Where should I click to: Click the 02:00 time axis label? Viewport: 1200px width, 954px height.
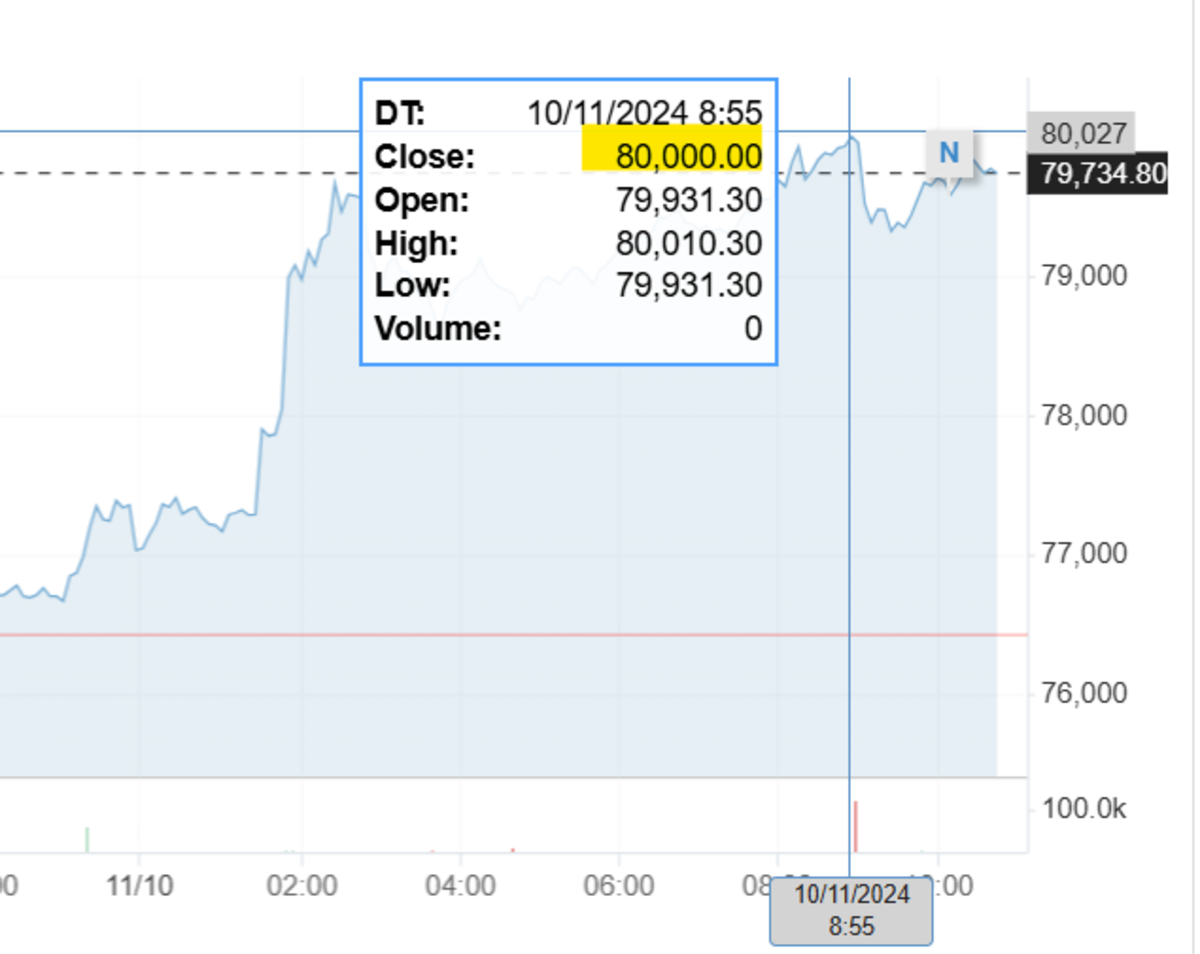[x=301, y=886]
